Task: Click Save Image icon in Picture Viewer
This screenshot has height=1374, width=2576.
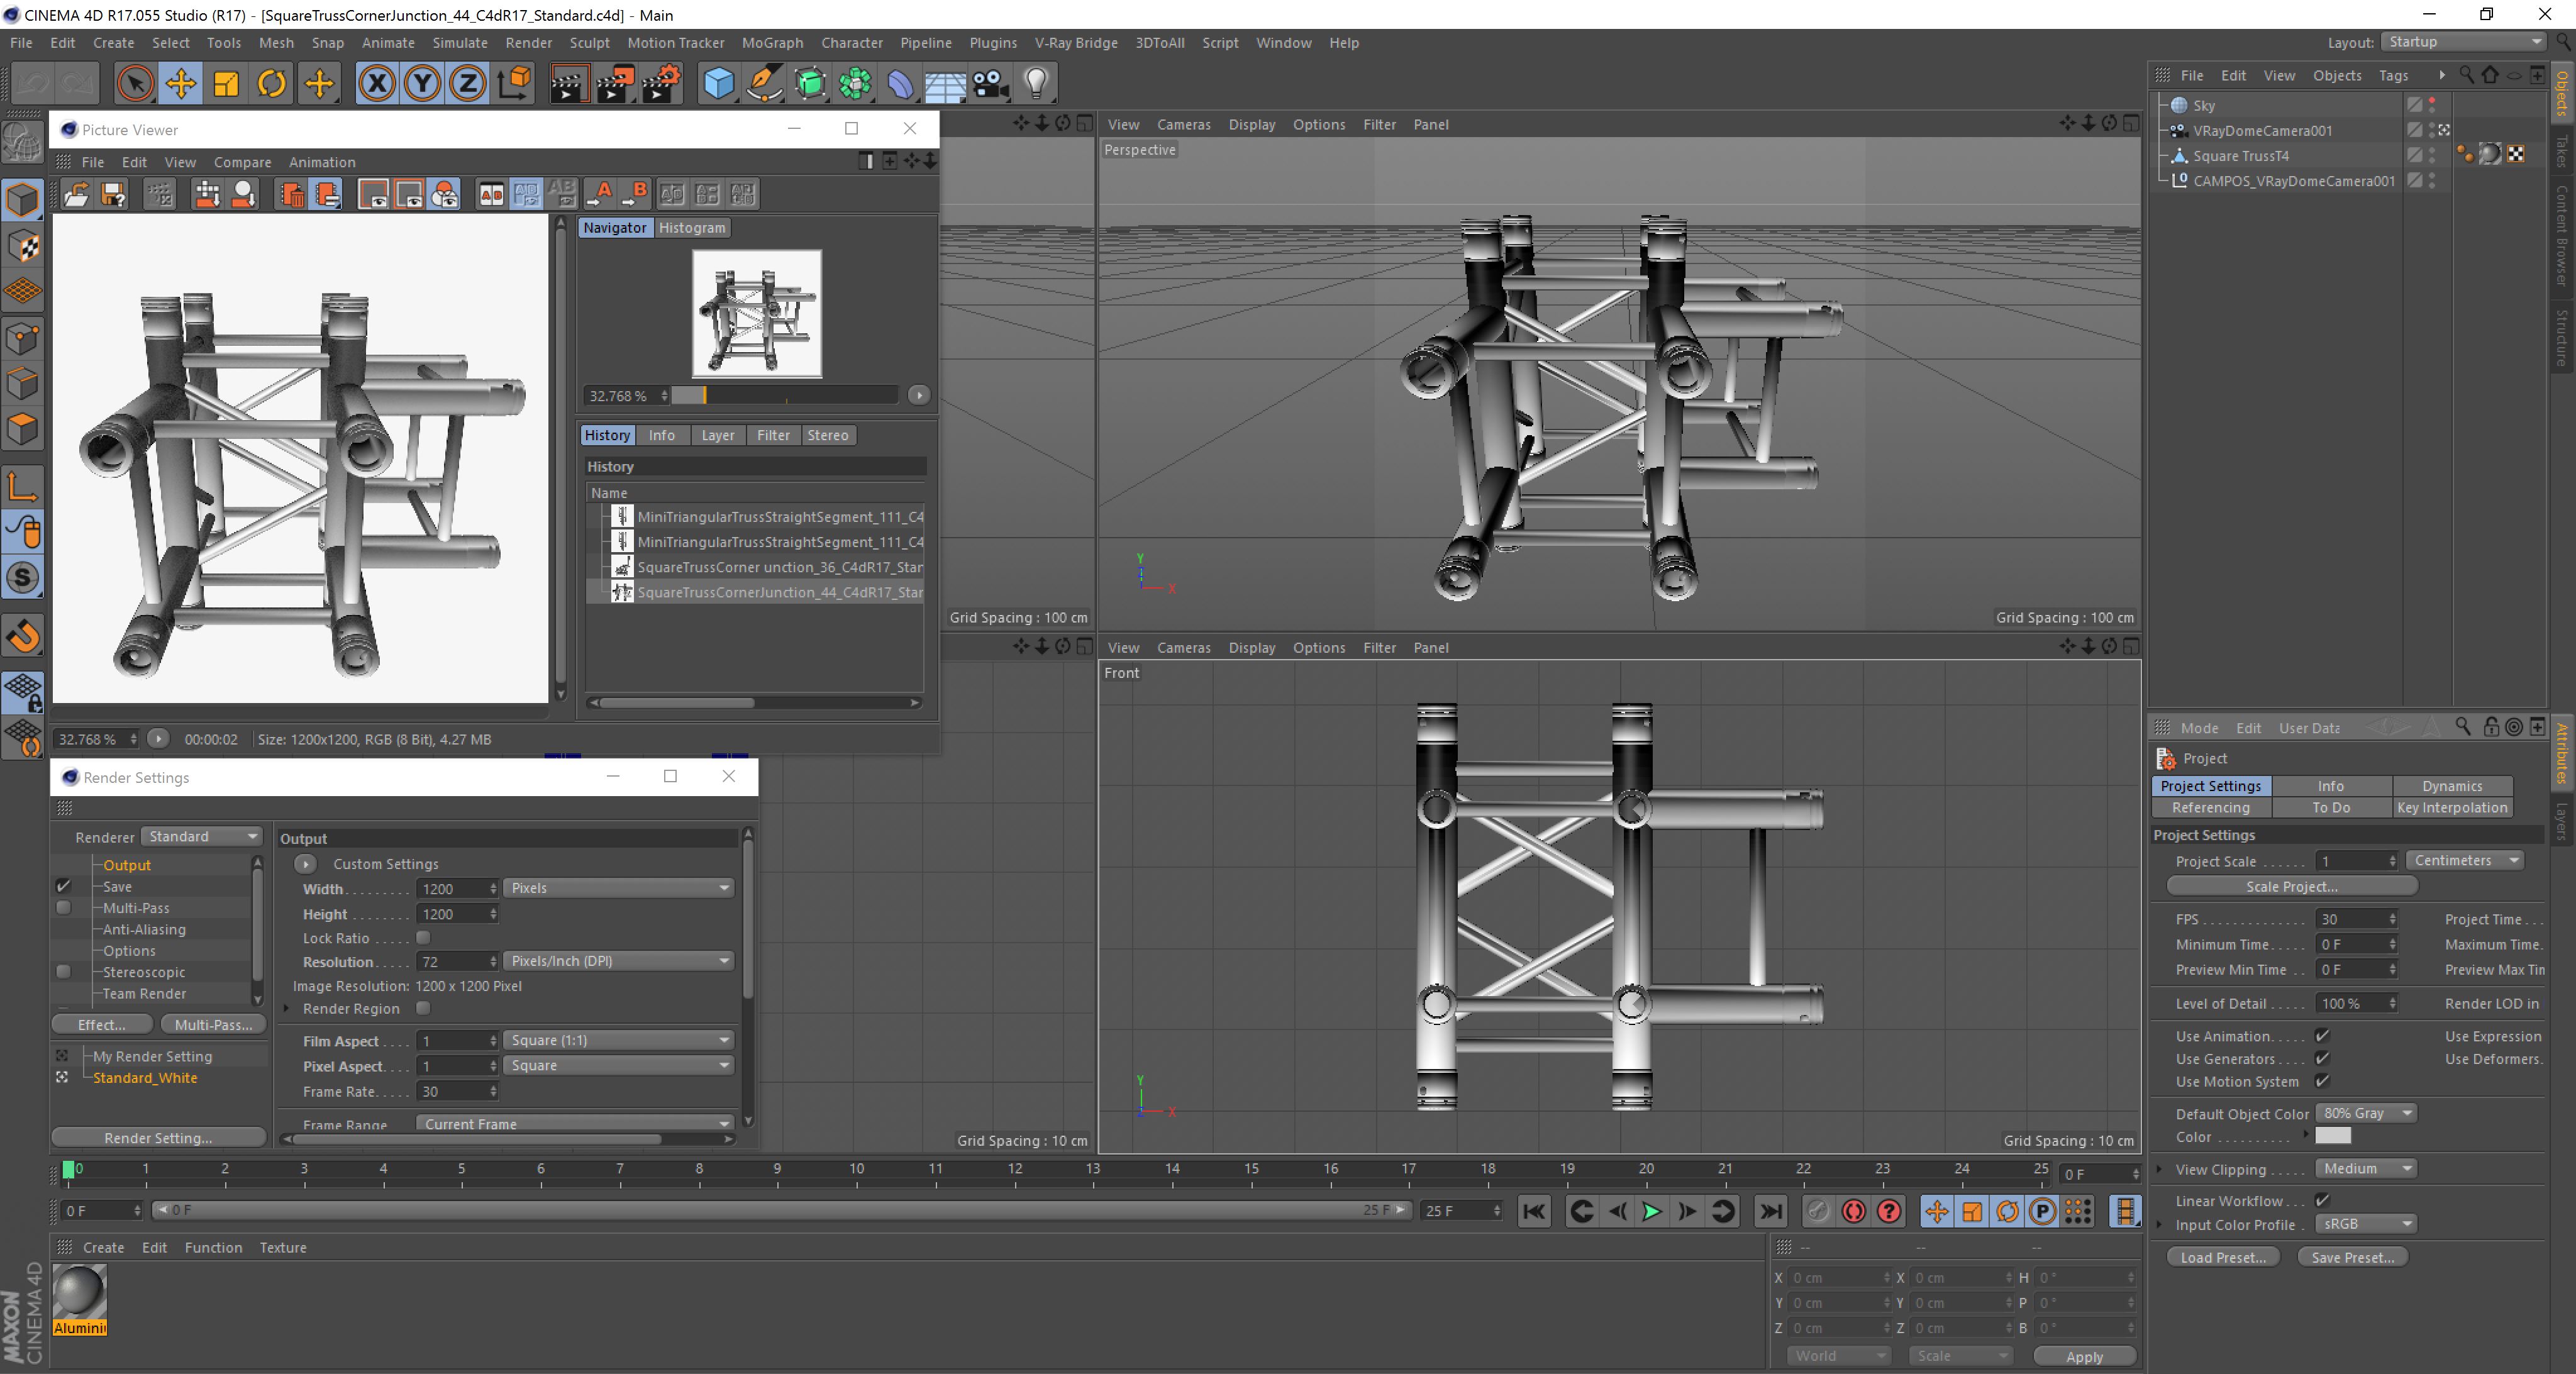Action: [113, 194]
